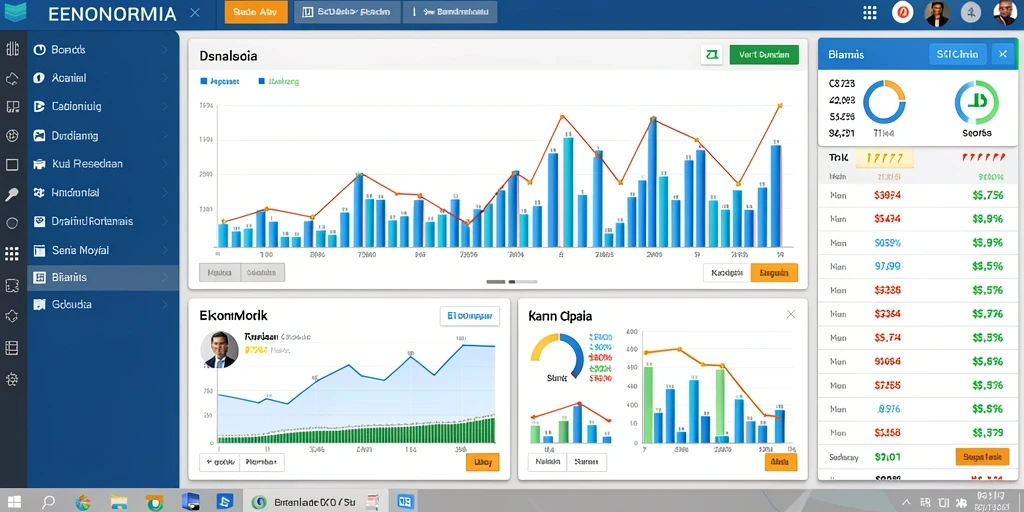Open the apps grid icon in header
This screenshot has height=512, width=1024.
tap(869, 12)
